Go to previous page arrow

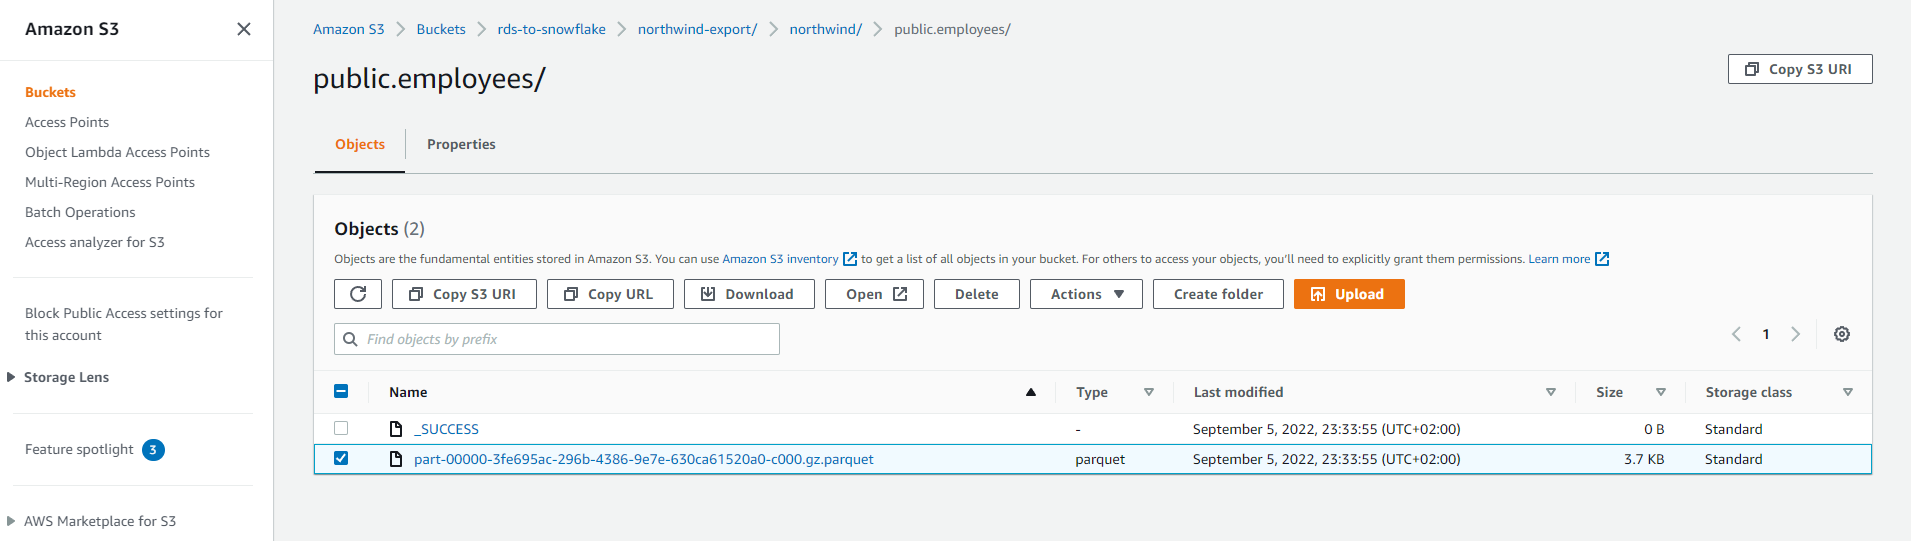click(1737, 334)
